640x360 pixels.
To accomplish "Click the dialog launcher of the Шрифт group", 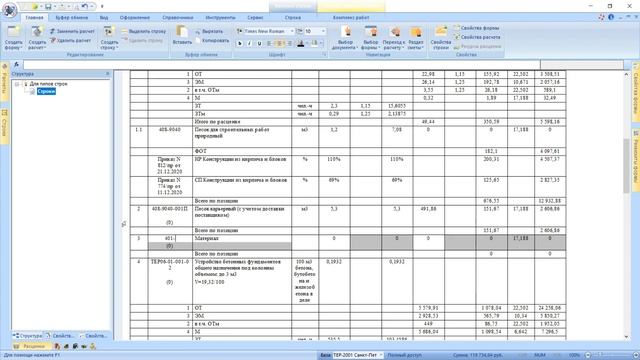I will 324,54.
